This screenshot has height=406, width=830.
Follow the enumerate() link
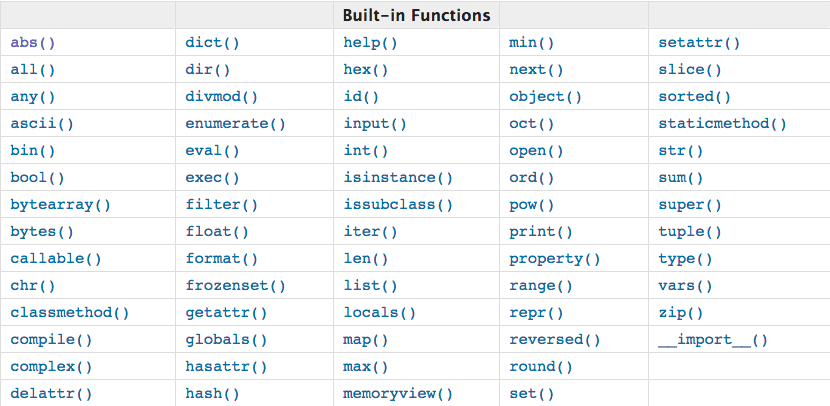click(235, 124)
